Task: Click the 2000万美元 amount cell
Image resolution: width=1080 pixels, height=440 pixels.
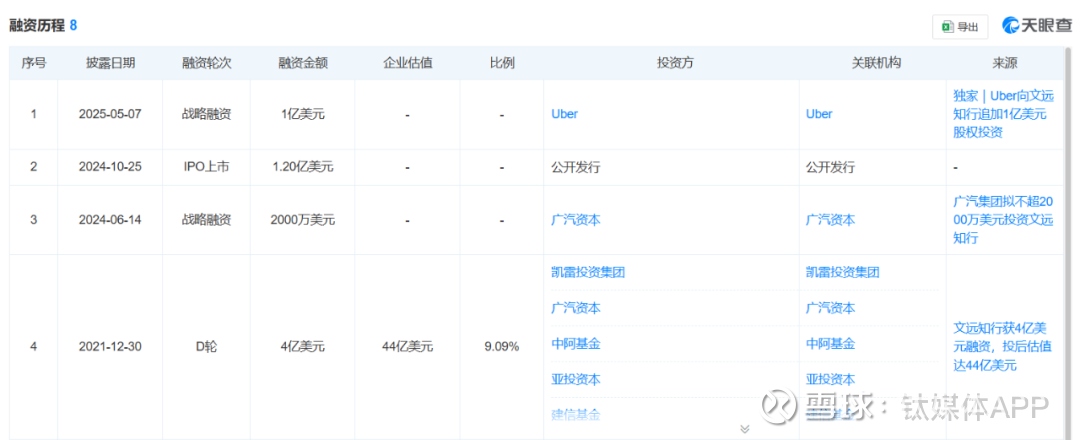Action: pyautogui.click(x=303, y=220)
